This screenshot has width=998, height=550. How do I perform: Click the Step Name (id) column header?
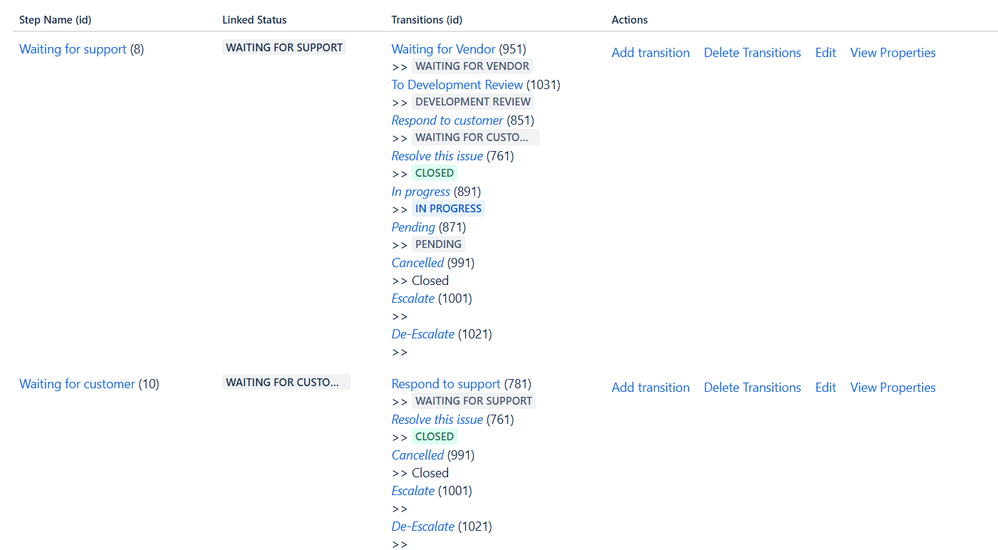[55, 20]
